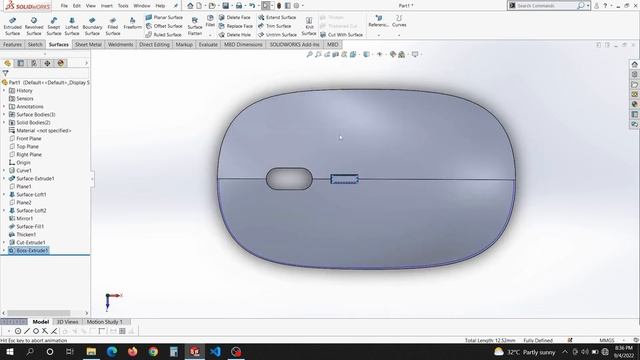640x360 pixels.
Task: Expand the Surface-Loft1 feature
Action: [x=4, y=195]
